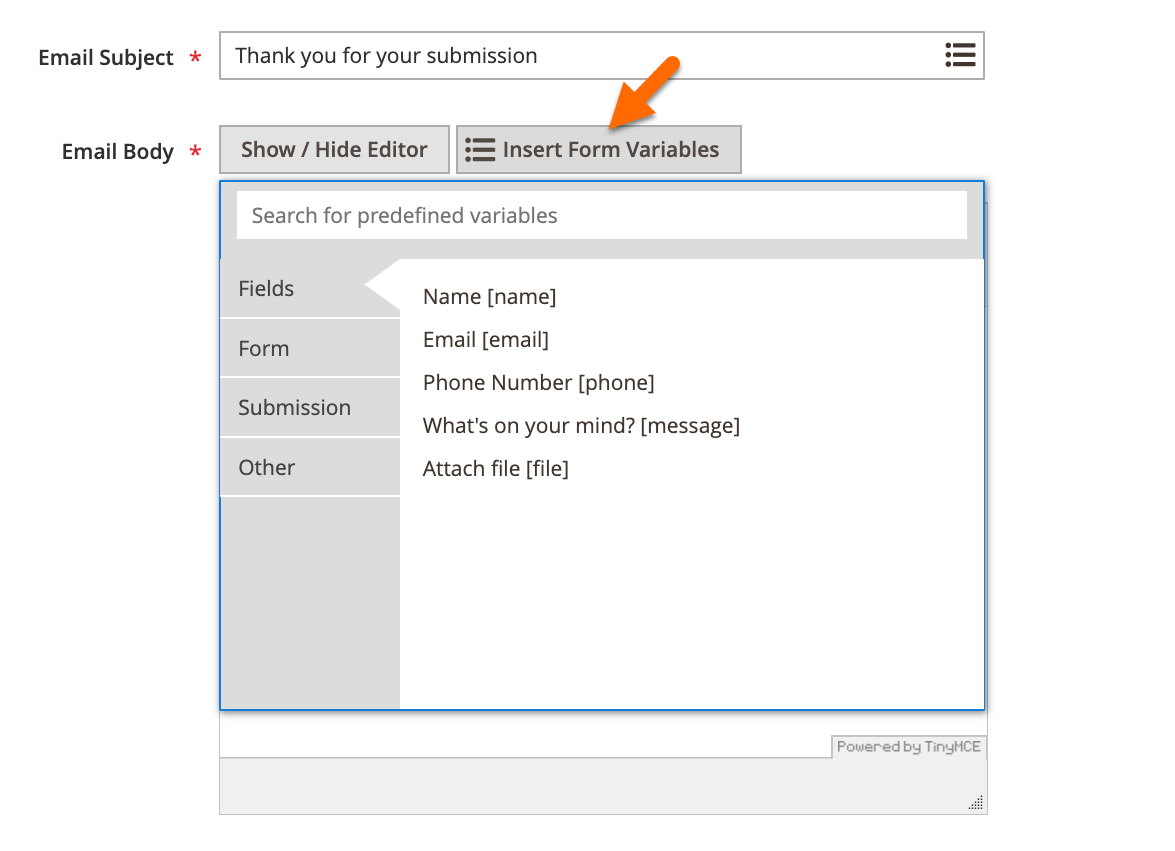Switch to the Form tab

(310, 348)
